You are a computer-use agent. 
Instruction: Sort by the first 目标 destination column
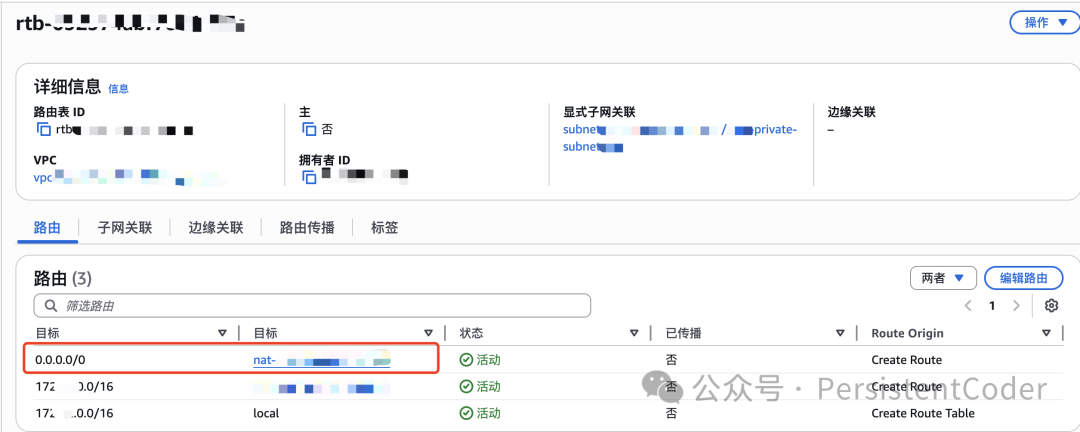(x=222, y=333)
